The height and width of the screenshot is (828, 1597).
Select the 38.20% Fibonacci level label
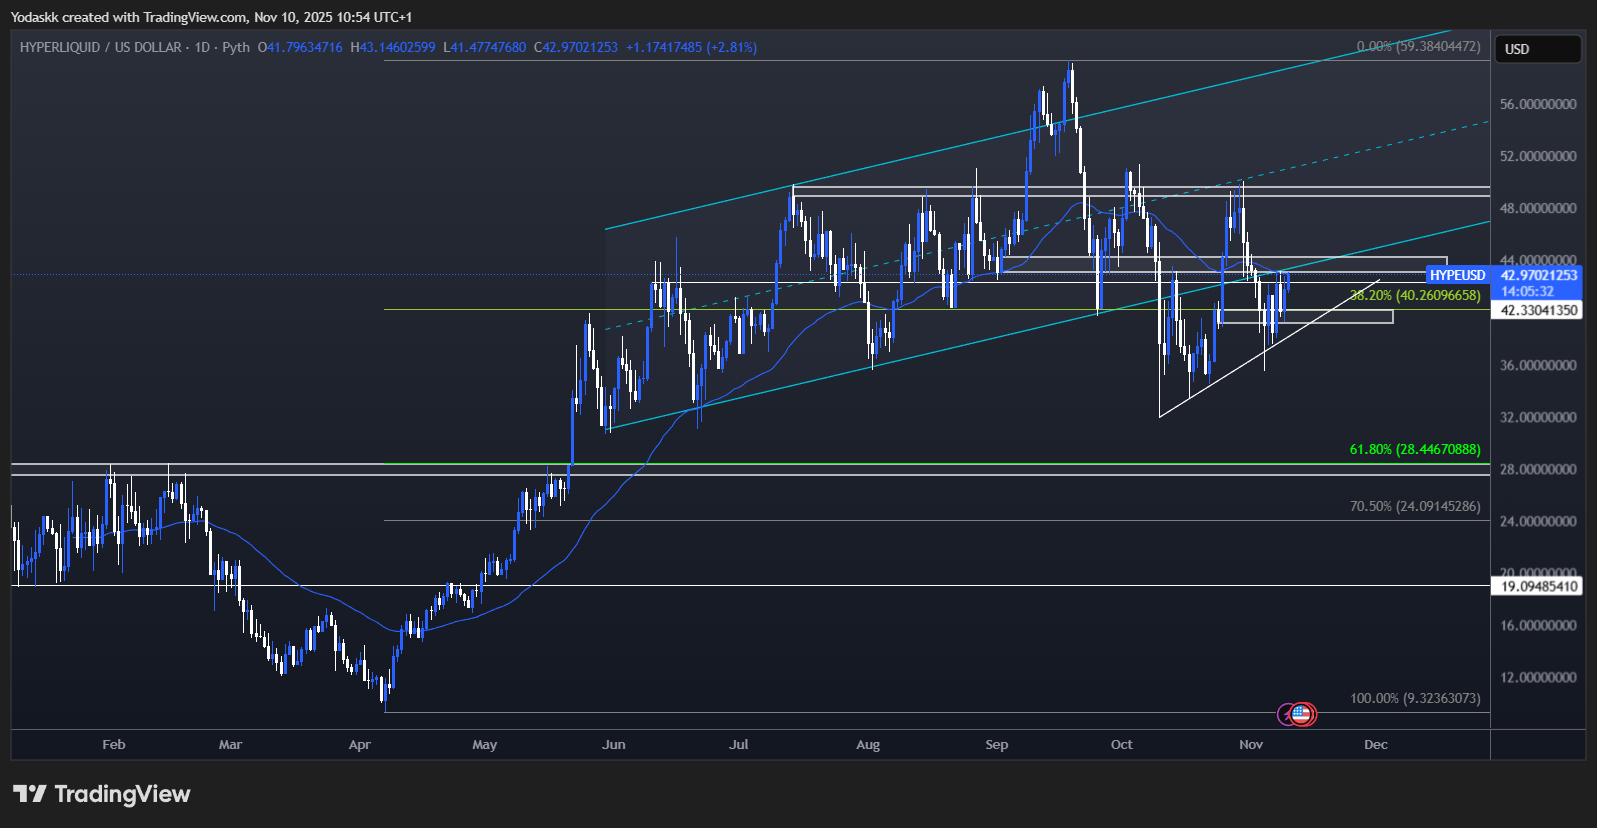pos(1414,295)
